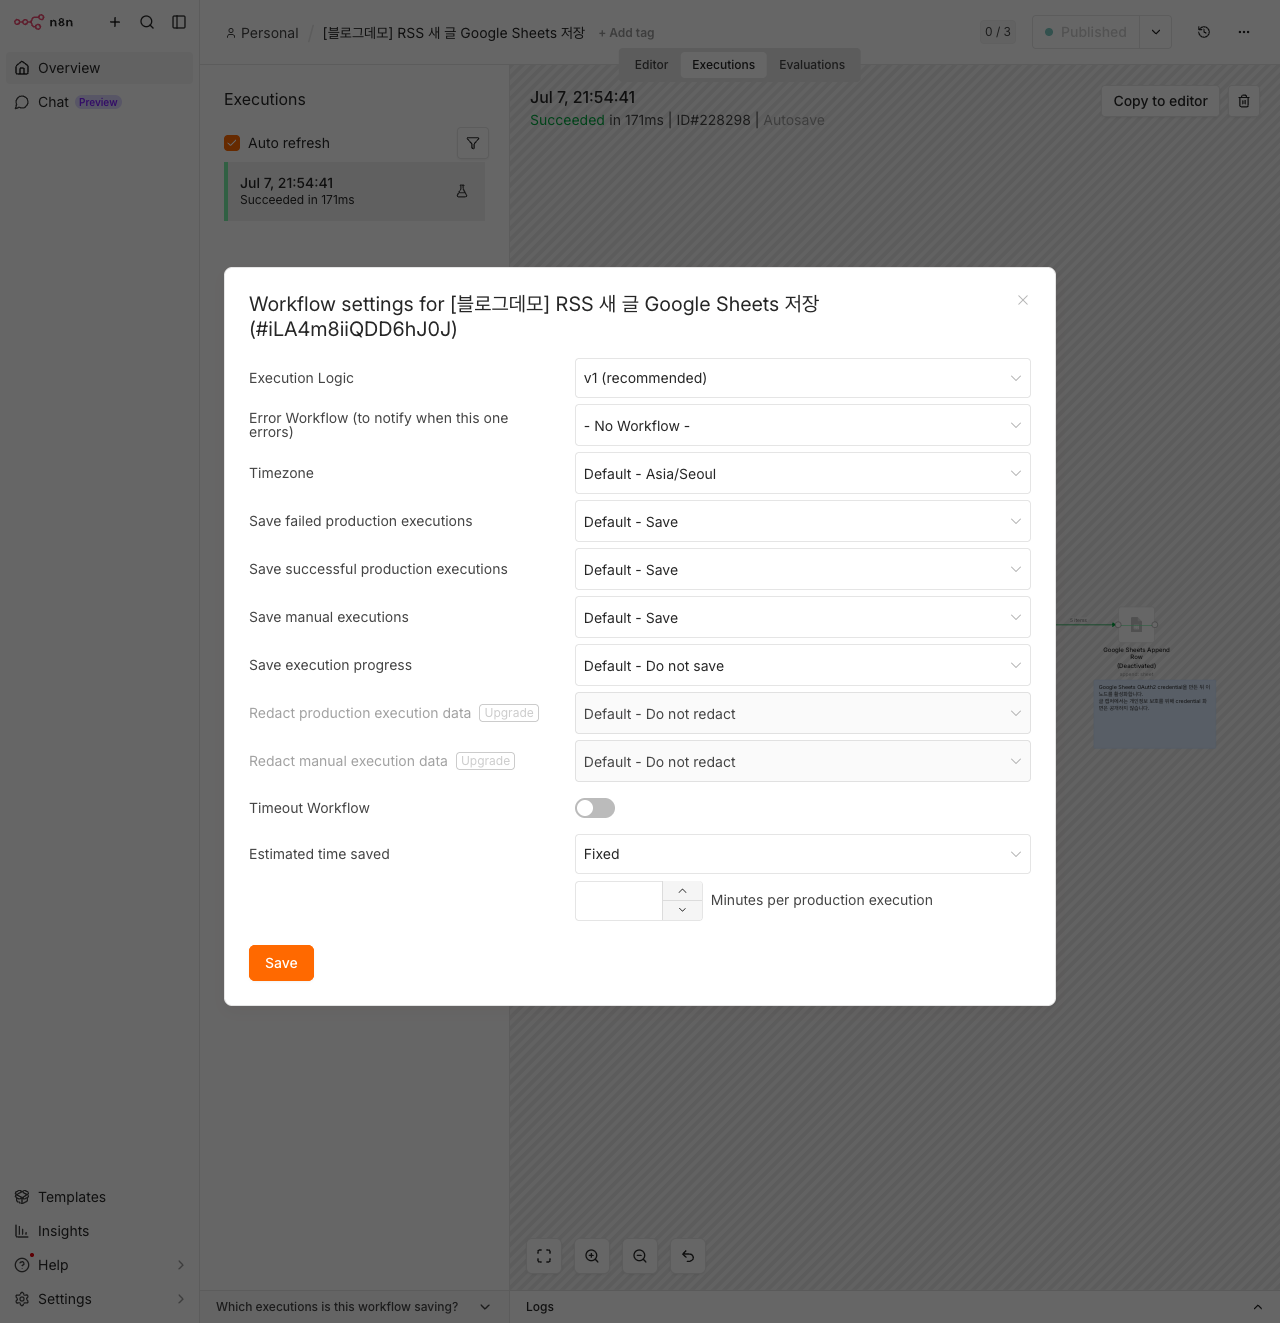Increase minutes per production execution stepper
Image resolution: width=1280 pixels, height=1323 pixels.
point(682,891)
